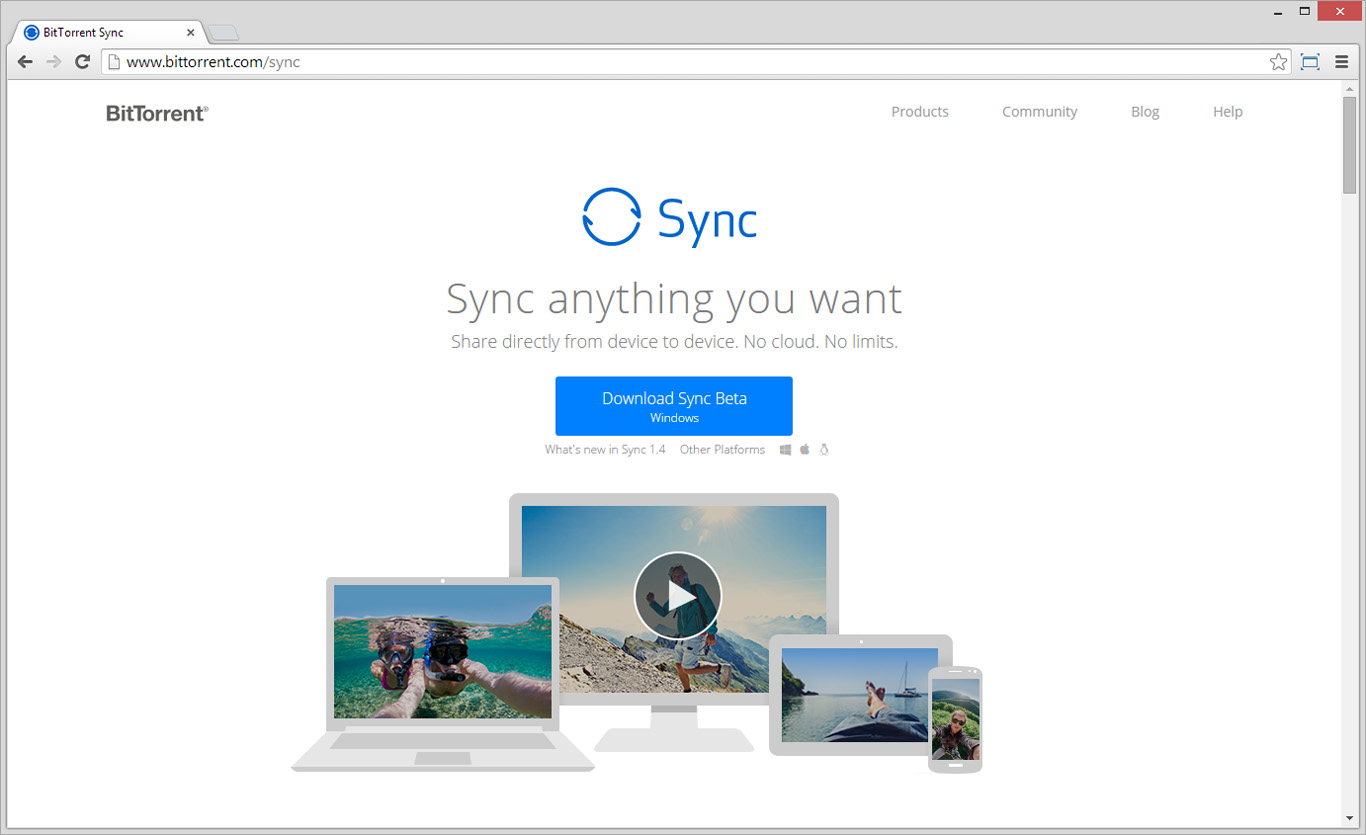
Task: Open the Chrome hamburger menu
Action: click(x=1342, y=62)
